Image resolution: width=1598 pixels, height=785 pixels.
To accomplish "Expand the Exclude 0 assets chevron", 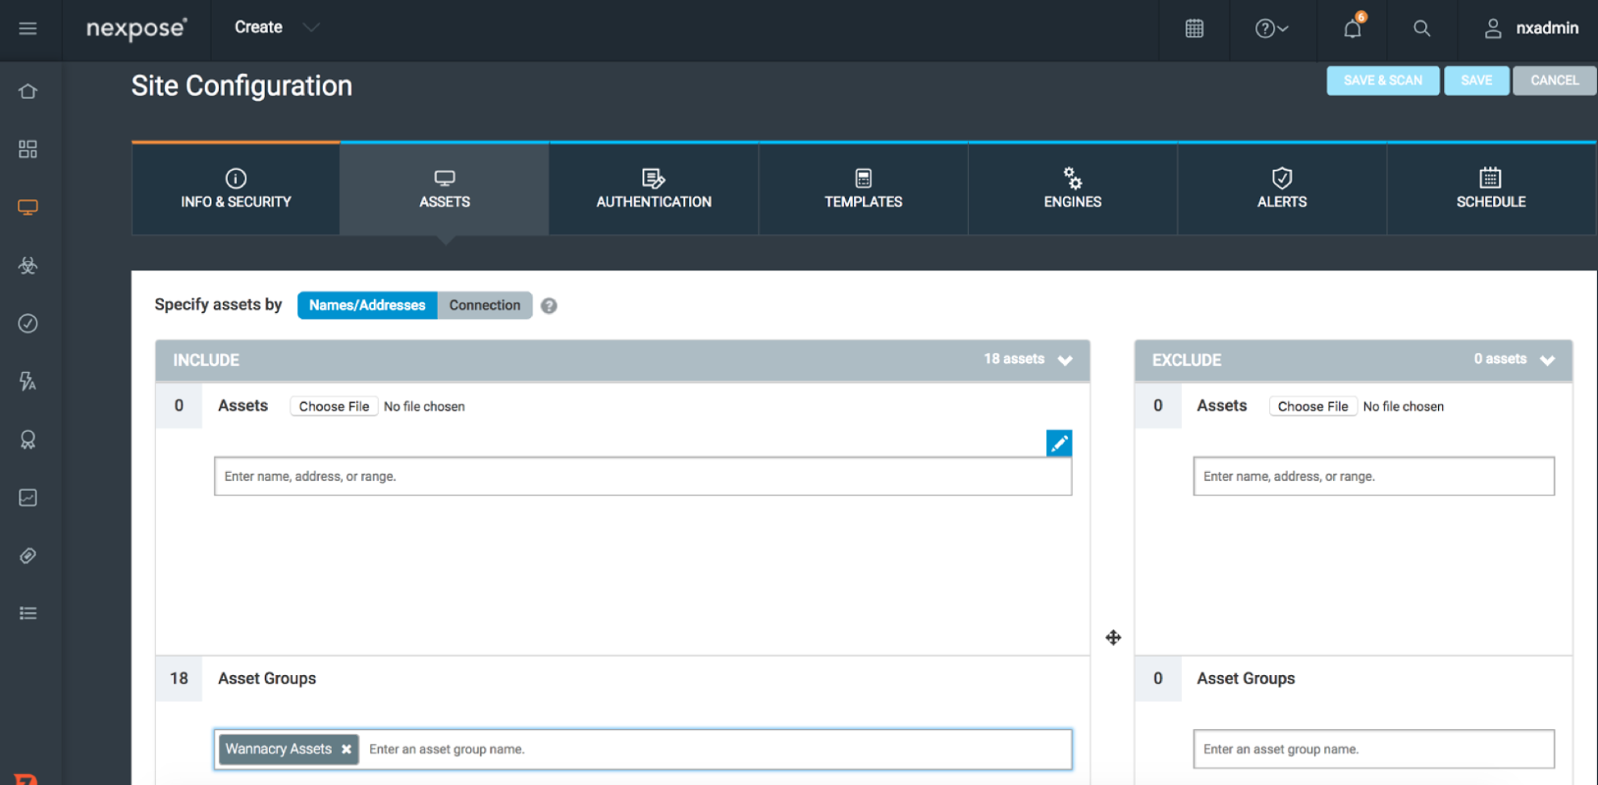I will click(1547, 360).
